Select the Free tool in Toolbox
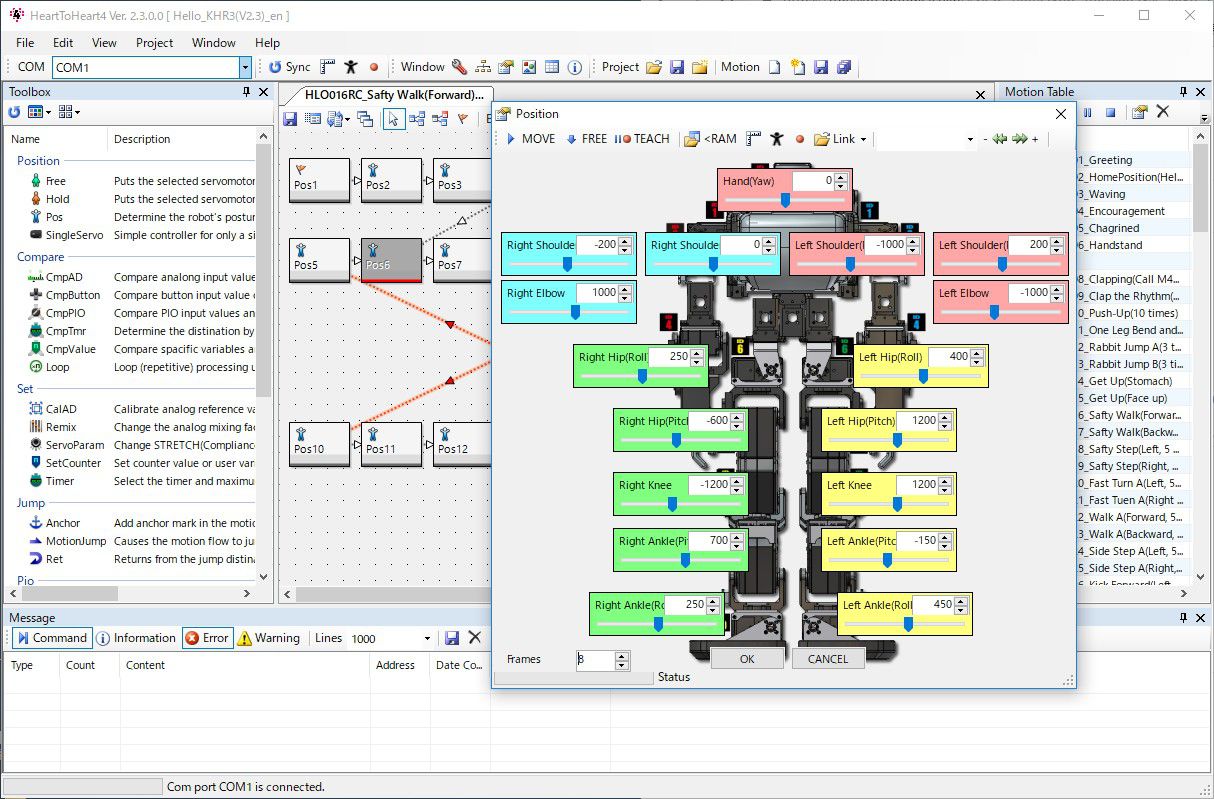The width and height of the screenshot is (1214, 799). [x=56, y=181]
